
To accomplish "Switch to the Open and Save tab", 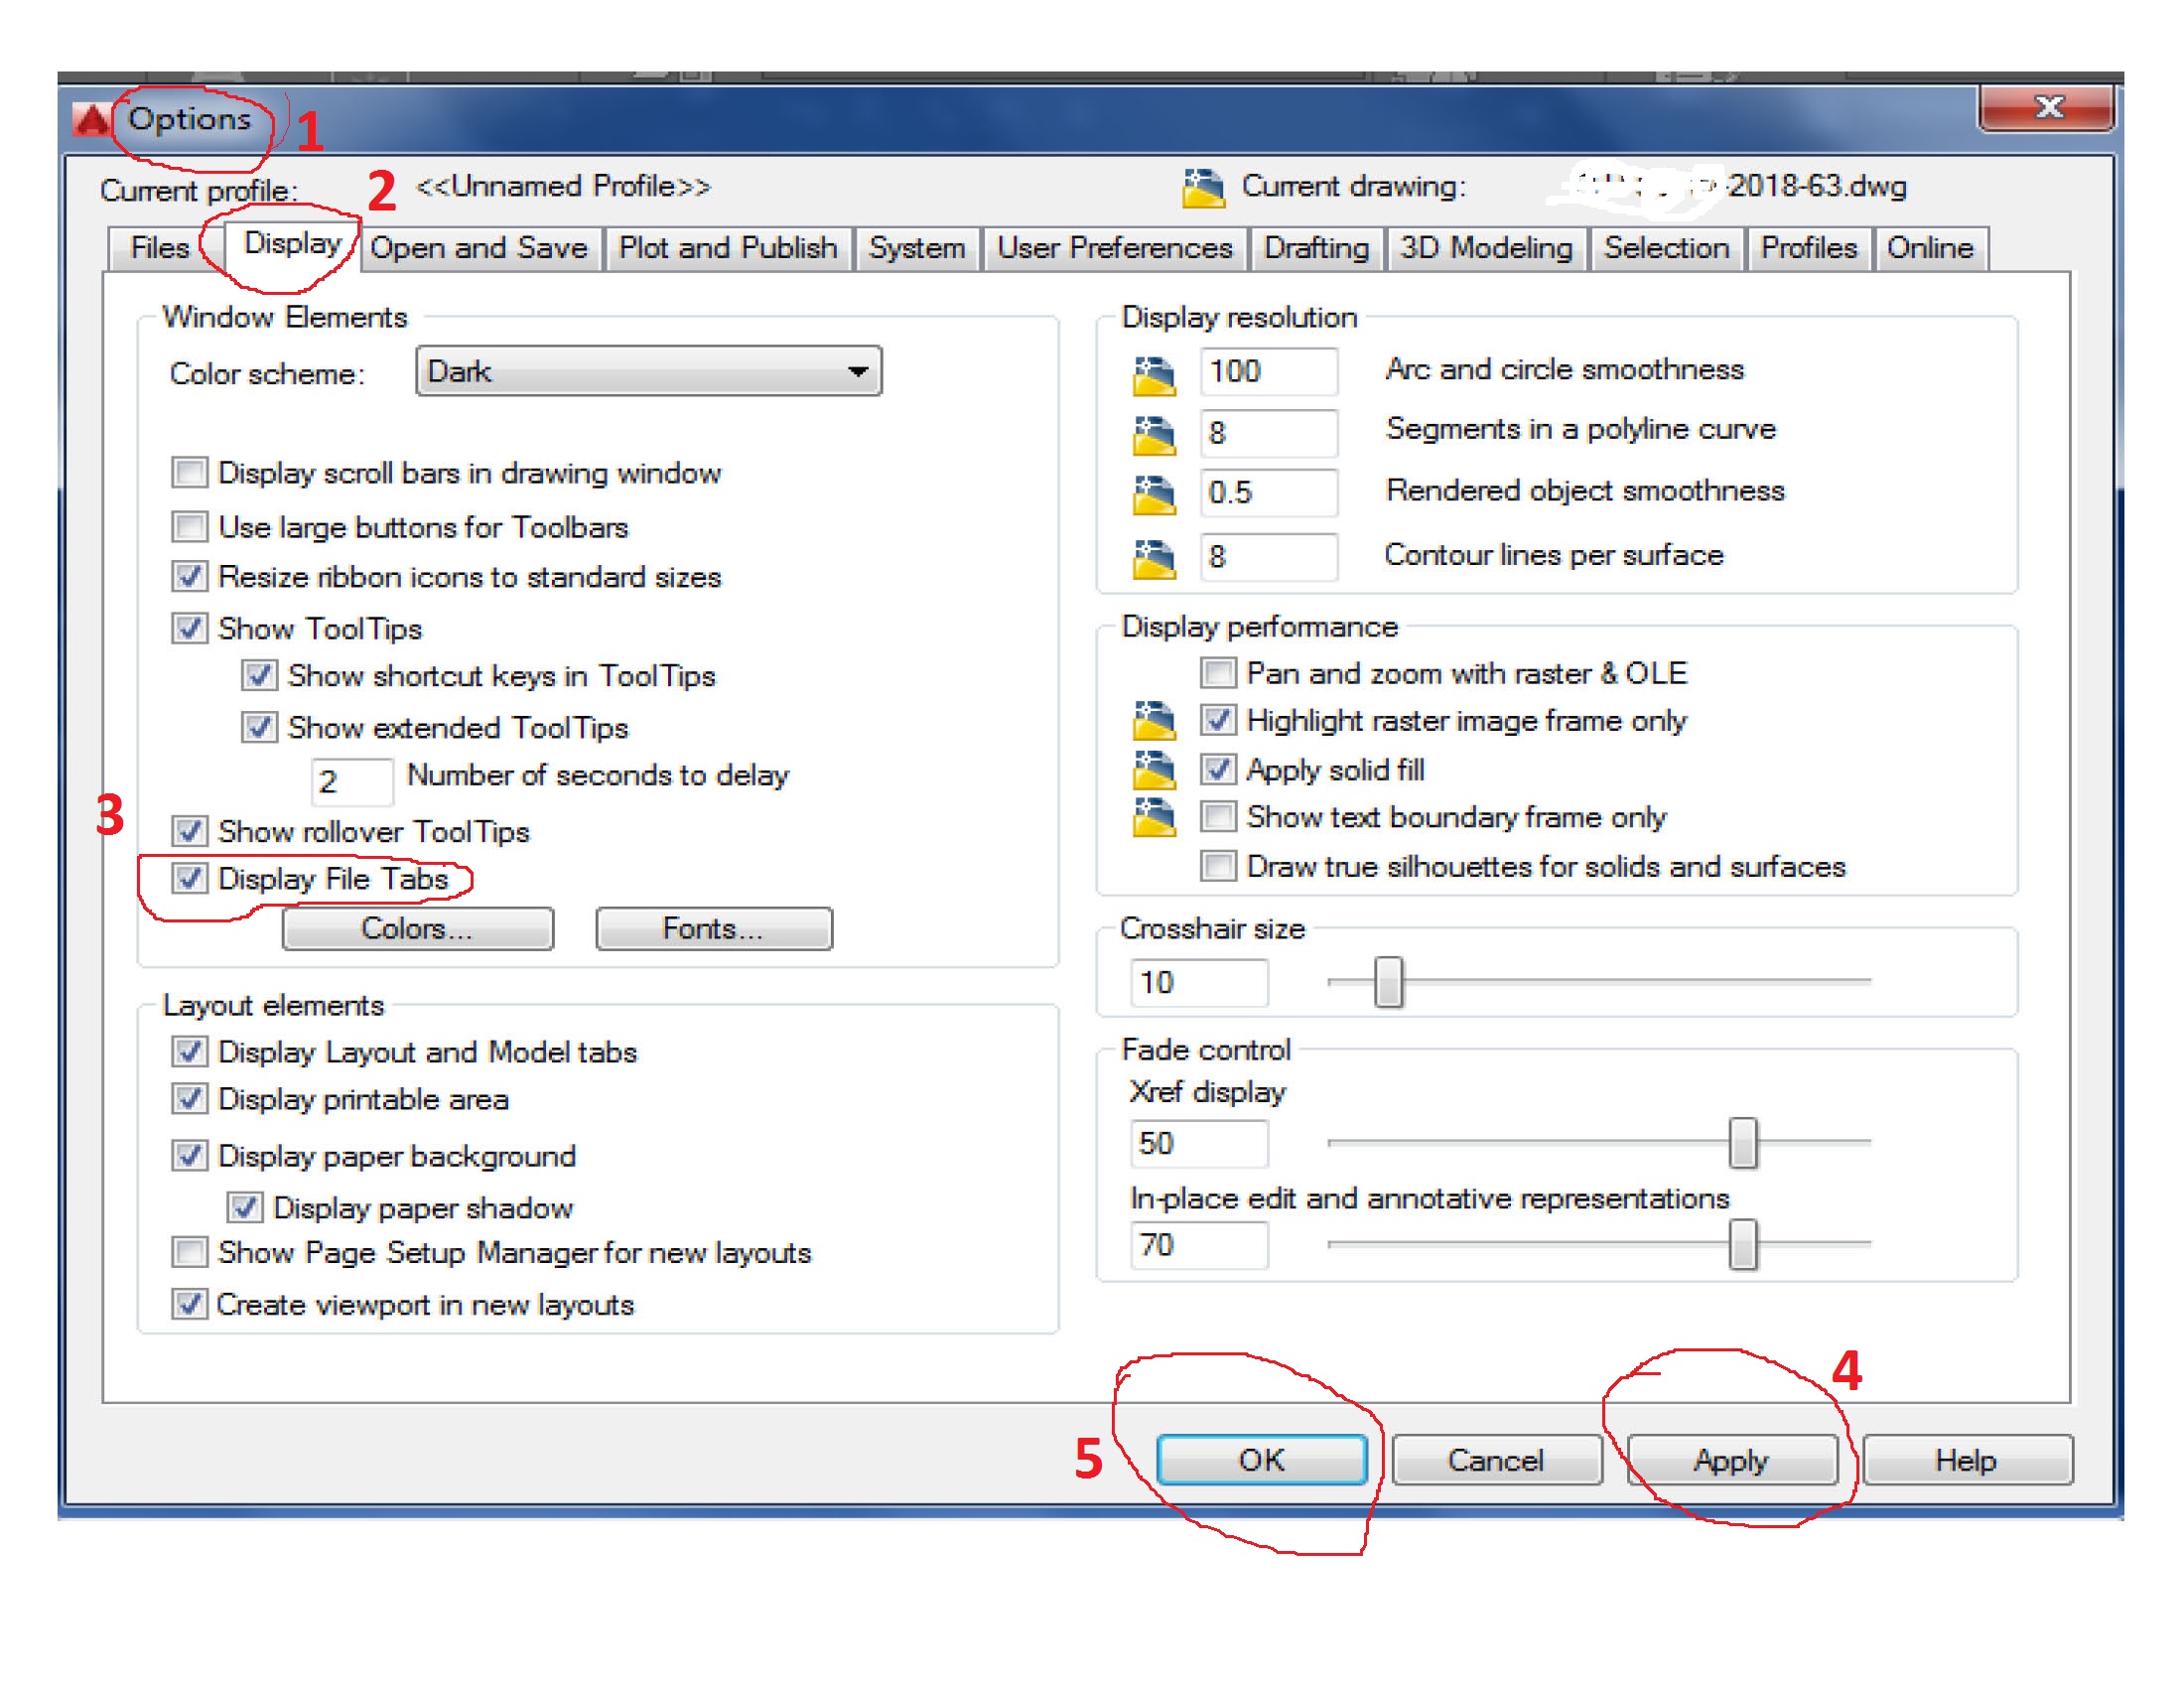I will pyautogui.click(x=478, y=248).
